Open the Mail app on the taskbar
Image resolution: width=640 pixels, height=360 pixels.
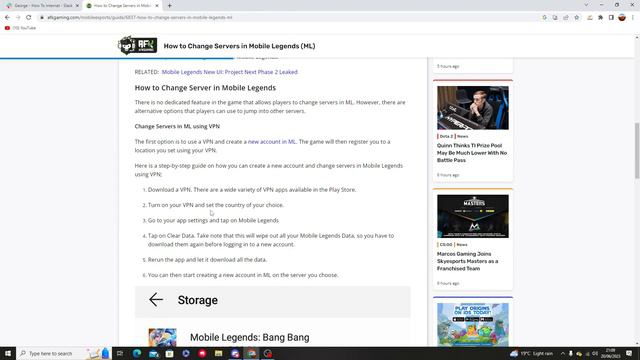click(x=153, y=353)
